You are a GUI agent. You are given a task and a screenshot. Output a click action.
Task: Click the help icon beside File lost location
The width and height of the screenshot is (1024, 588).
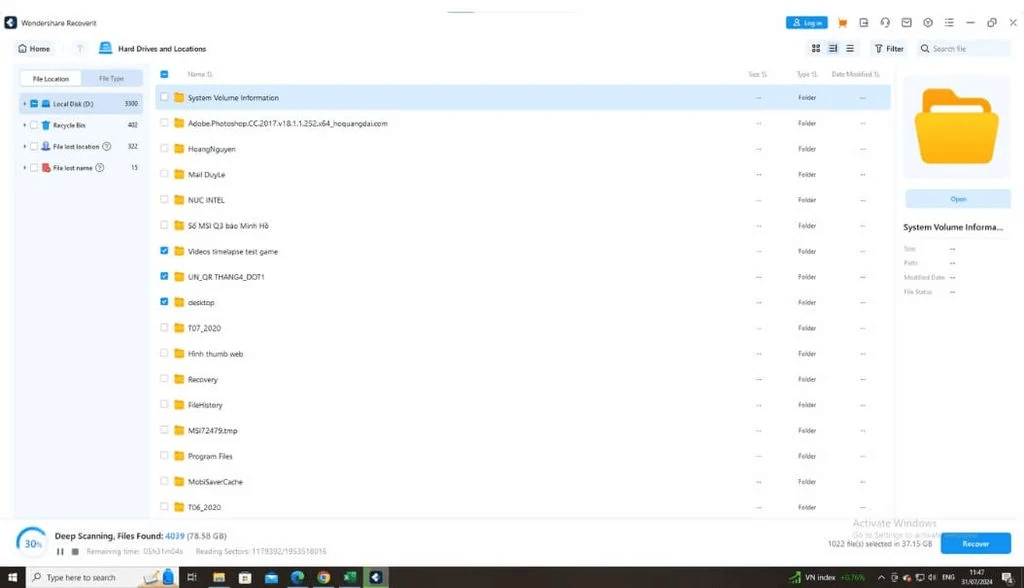pyautogui.click(x=106, y=146)
